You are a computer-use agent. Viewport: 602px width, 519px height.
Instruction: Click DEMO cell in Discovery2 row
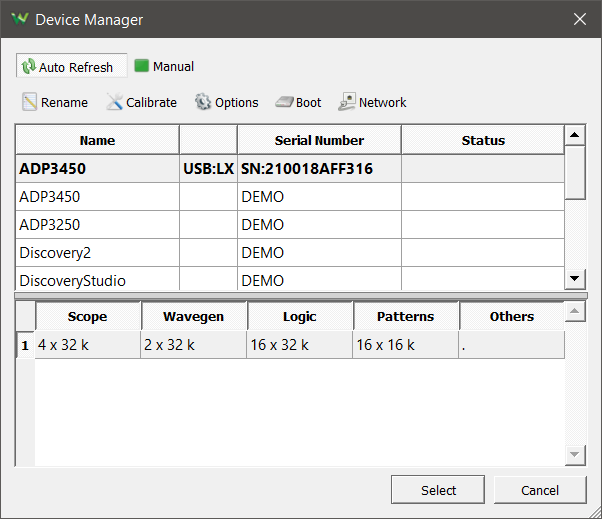point(319,253)
